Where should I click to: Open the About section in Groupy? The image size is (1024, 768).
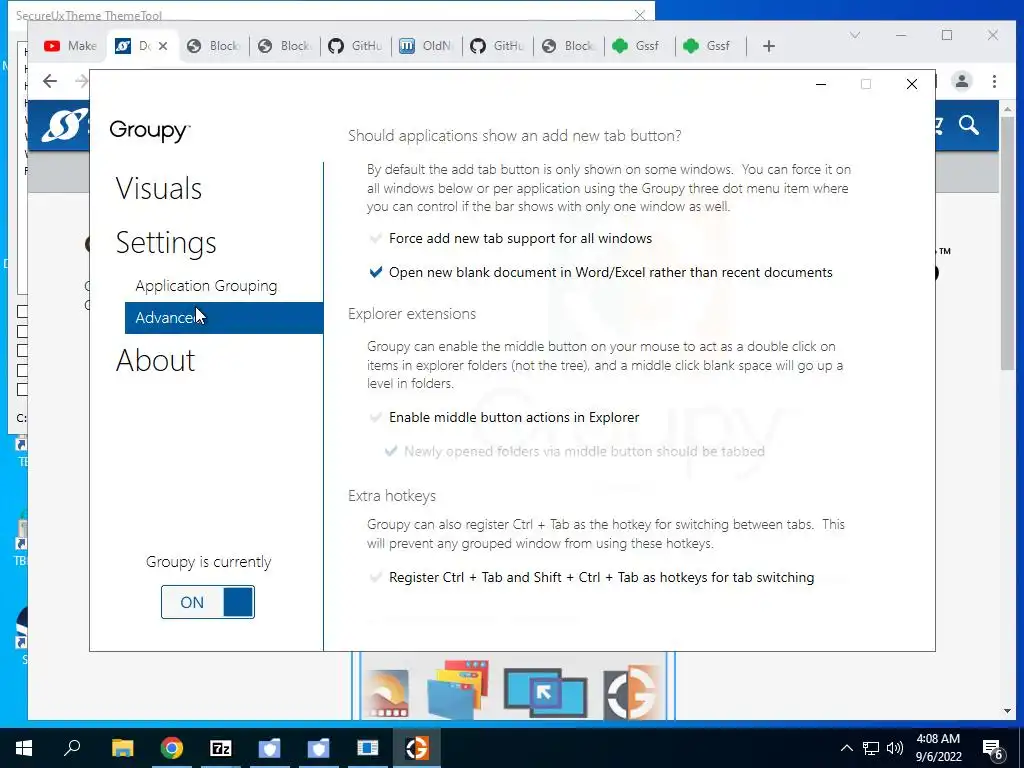pyautogui.click(x=155, y=360)
